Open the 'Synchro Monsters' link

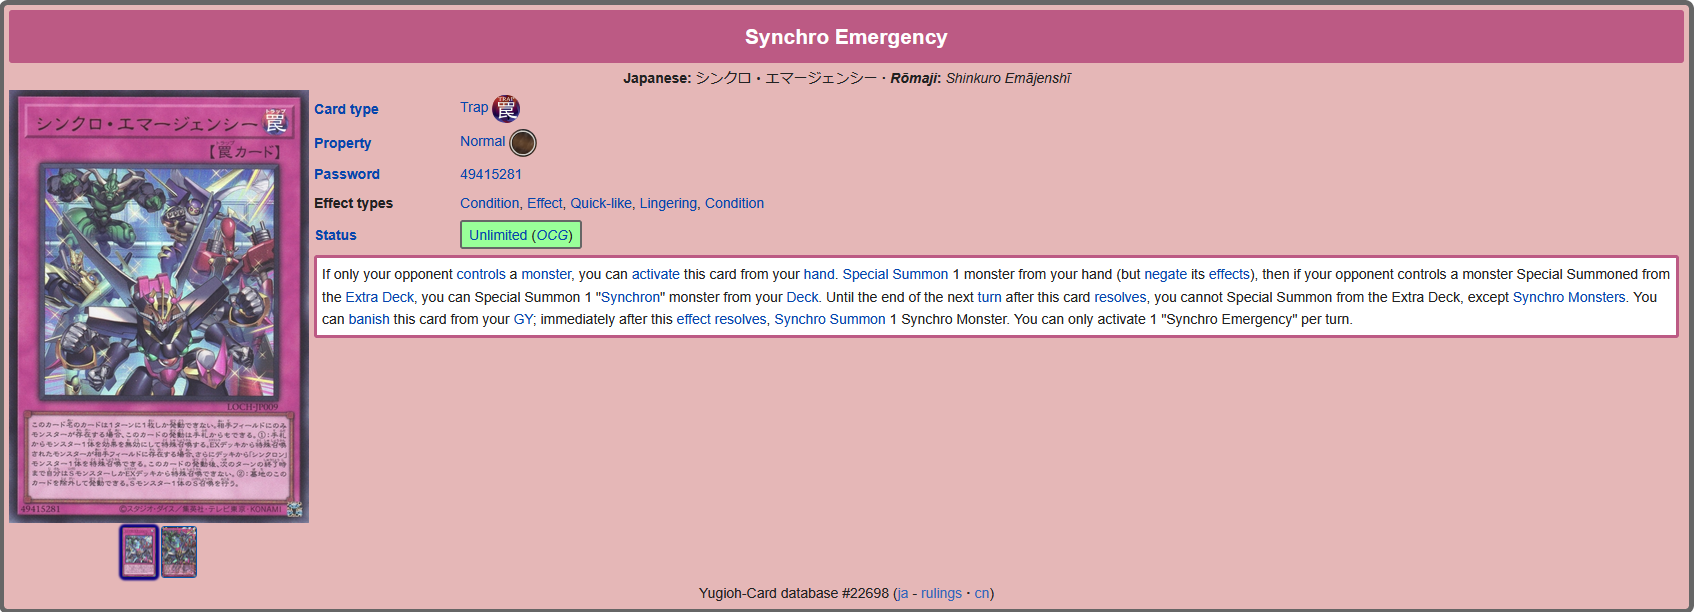click(1569, 297)
